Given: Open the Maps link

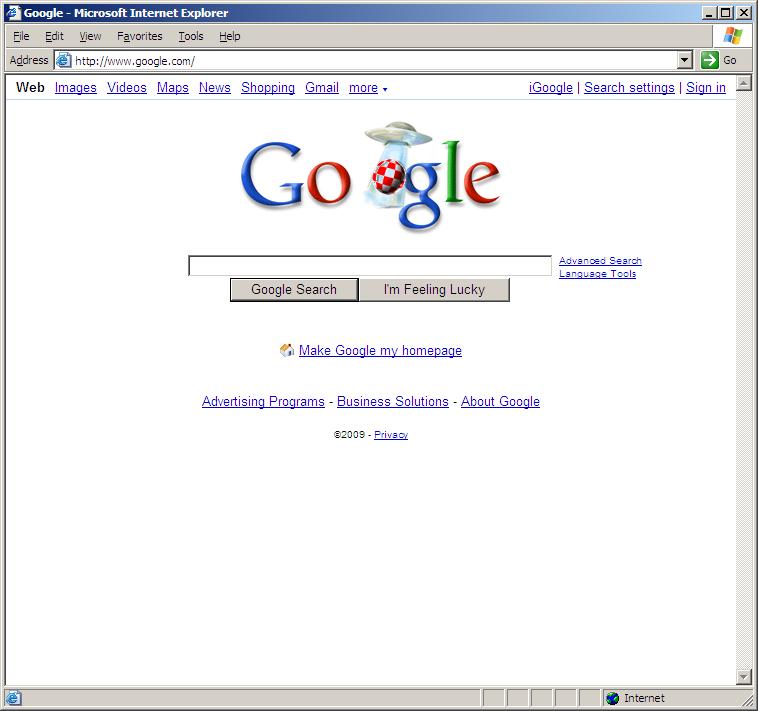Looking at the screenshot, I should 173,87.
